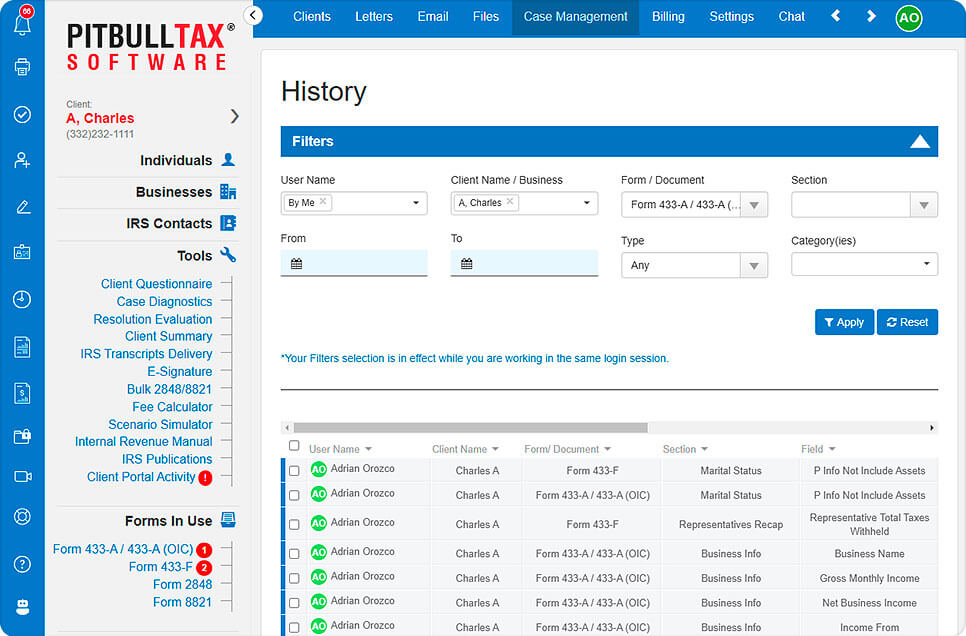The image size is (966, 636).
Task: Check the Representatives Recap row checkbox
Action: [294, 524]
